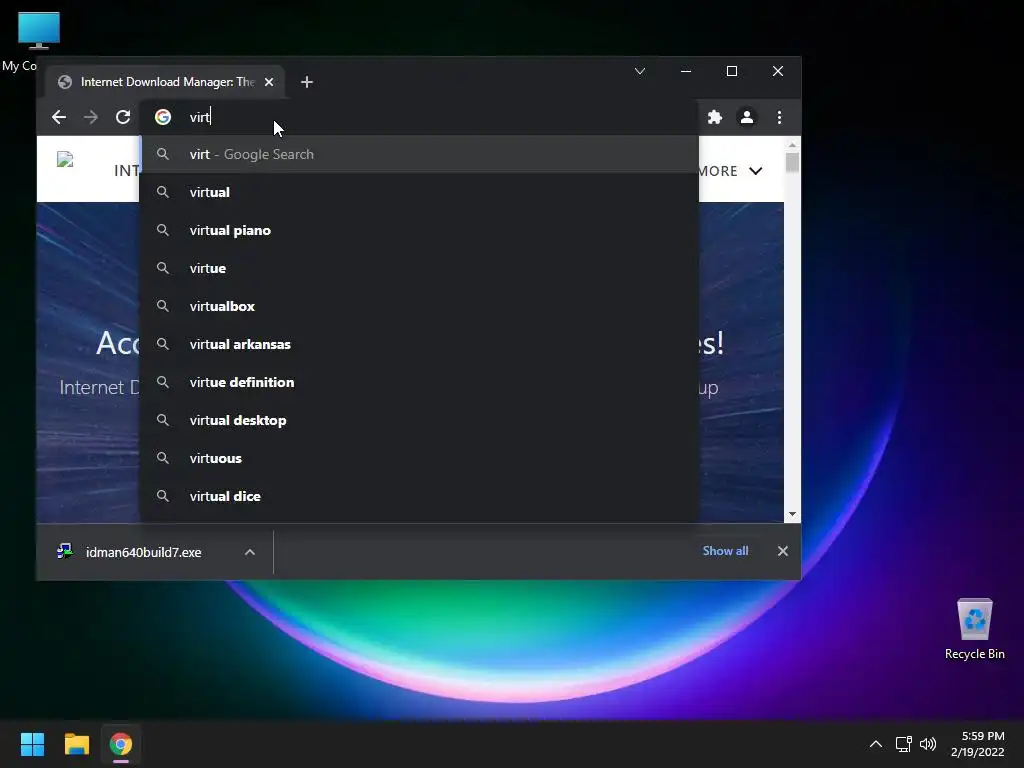Screen dimensions: 1024x768
Task: Click the Google logo in the address bar
Action: point(163,117)
